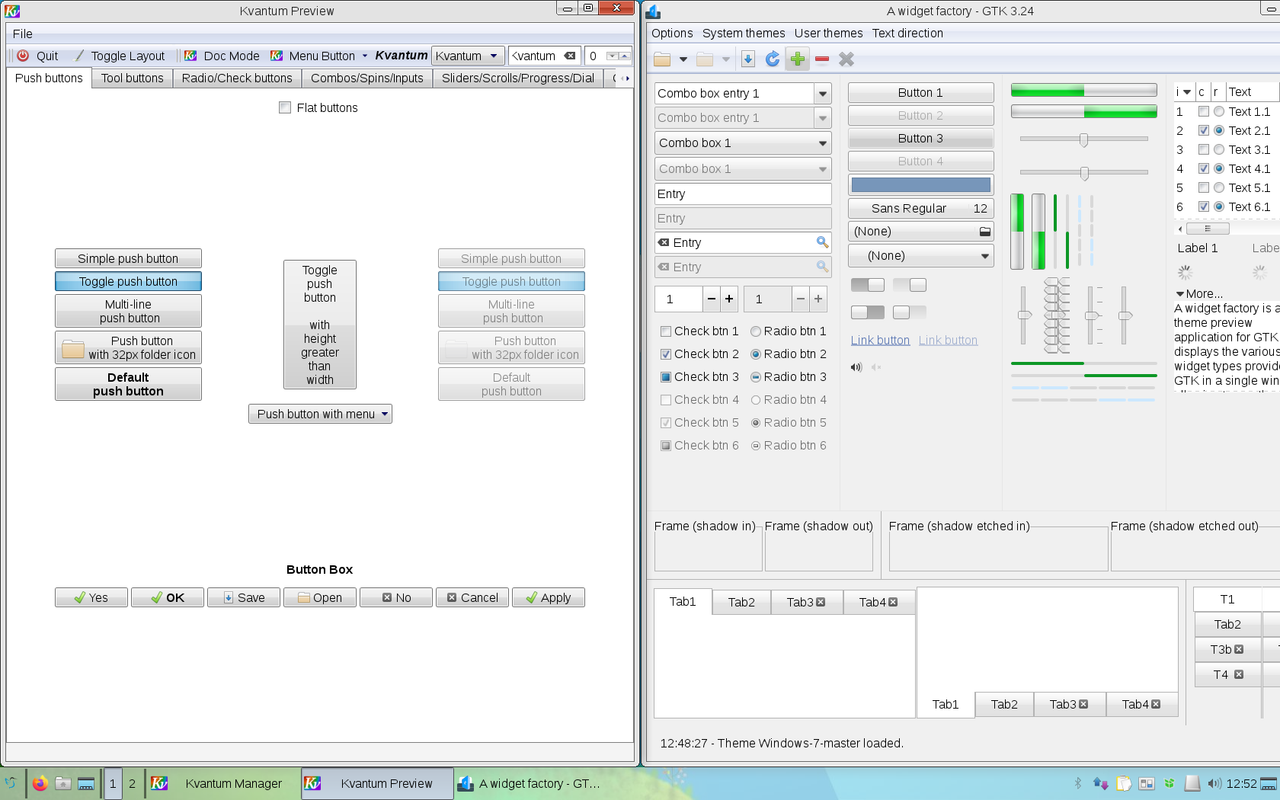Screen dimensions: 1280x800
Task: Click the Toggle Layout toolbar item
Action: 119,56
